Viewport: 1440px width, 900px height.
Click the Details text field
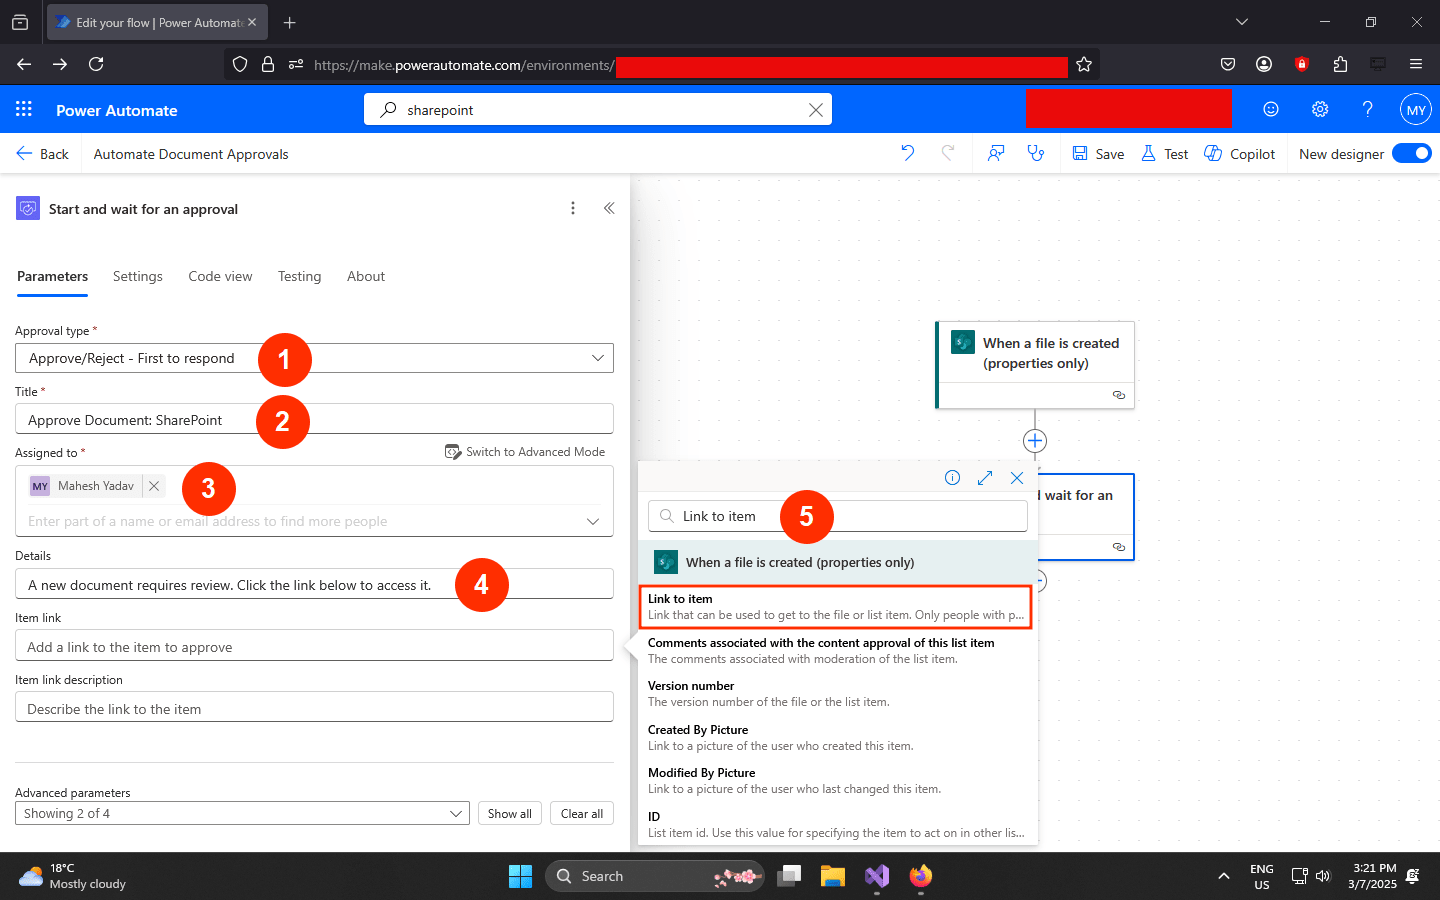point(314,584)
